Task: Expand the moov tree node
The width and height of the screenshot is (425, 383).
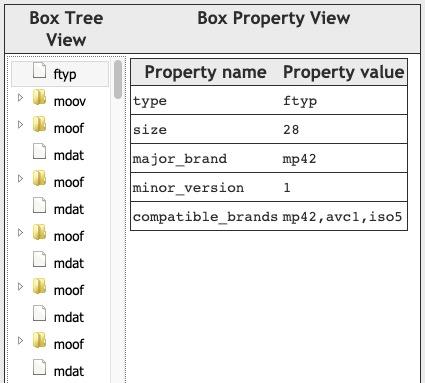Action: tap(20, 98)
